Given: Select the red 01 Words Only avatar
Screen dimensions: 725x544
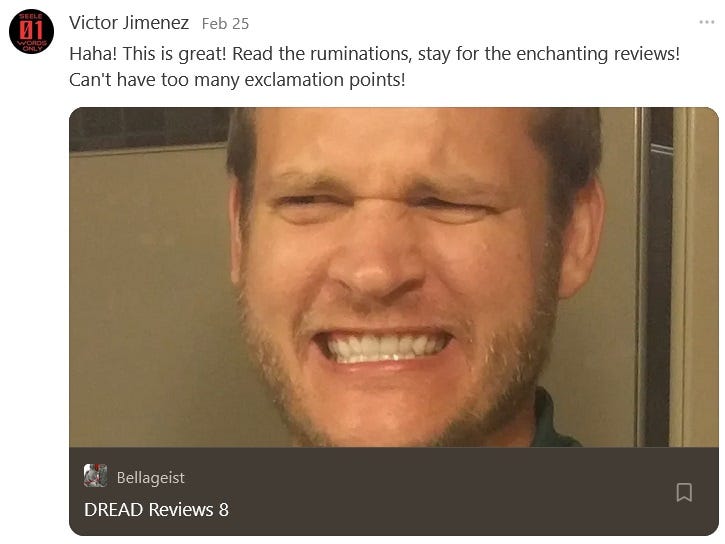Looking at the screenshot, I should (x=31, y=31).
